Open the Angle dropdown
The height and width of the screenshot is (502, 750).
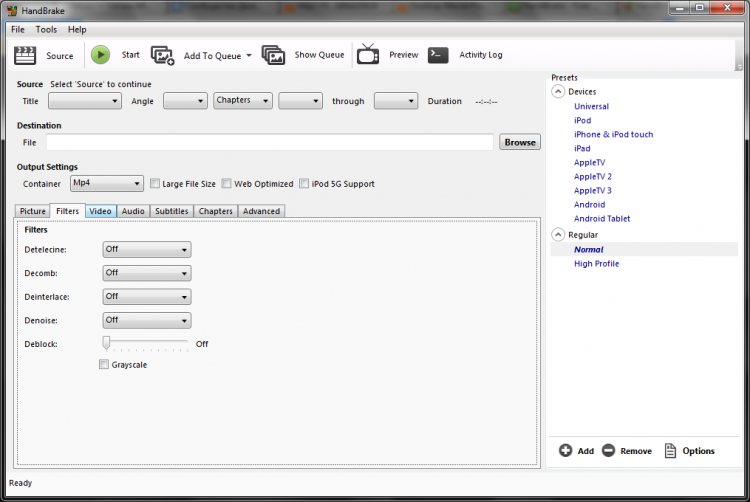[185, 101]
